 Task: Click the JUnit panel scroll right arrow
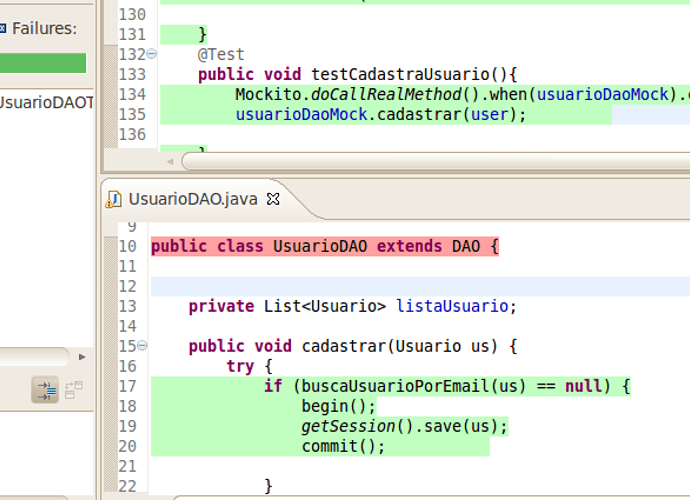pos(82,357)
